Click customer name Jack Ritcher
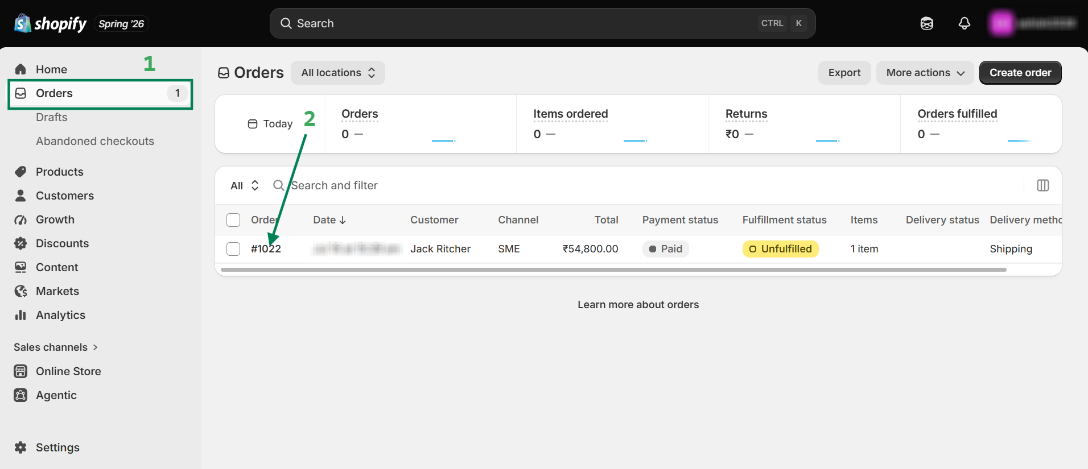Screen dimensions: 1088x469 click(x=441, y=248)
